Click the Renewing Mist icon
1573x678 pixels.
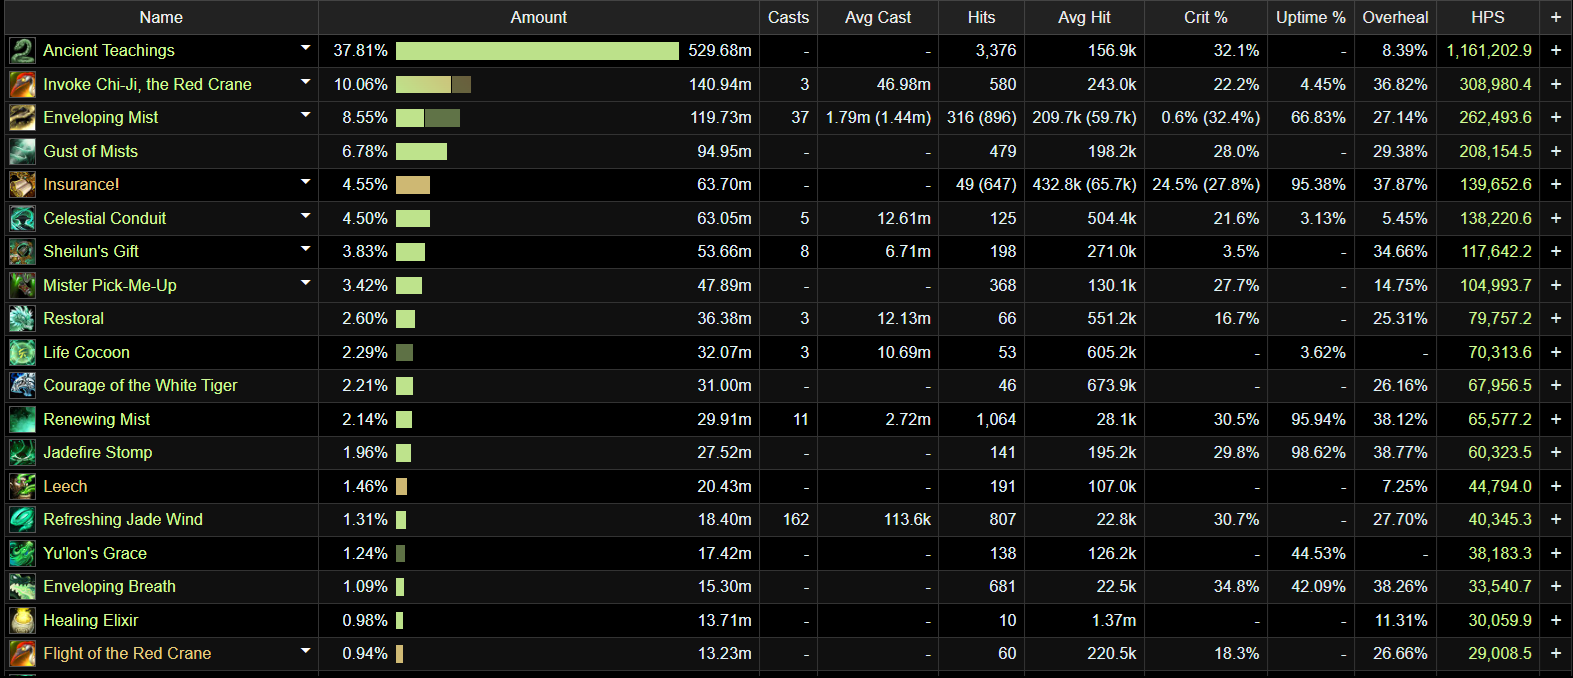click(x=22, y=419)
